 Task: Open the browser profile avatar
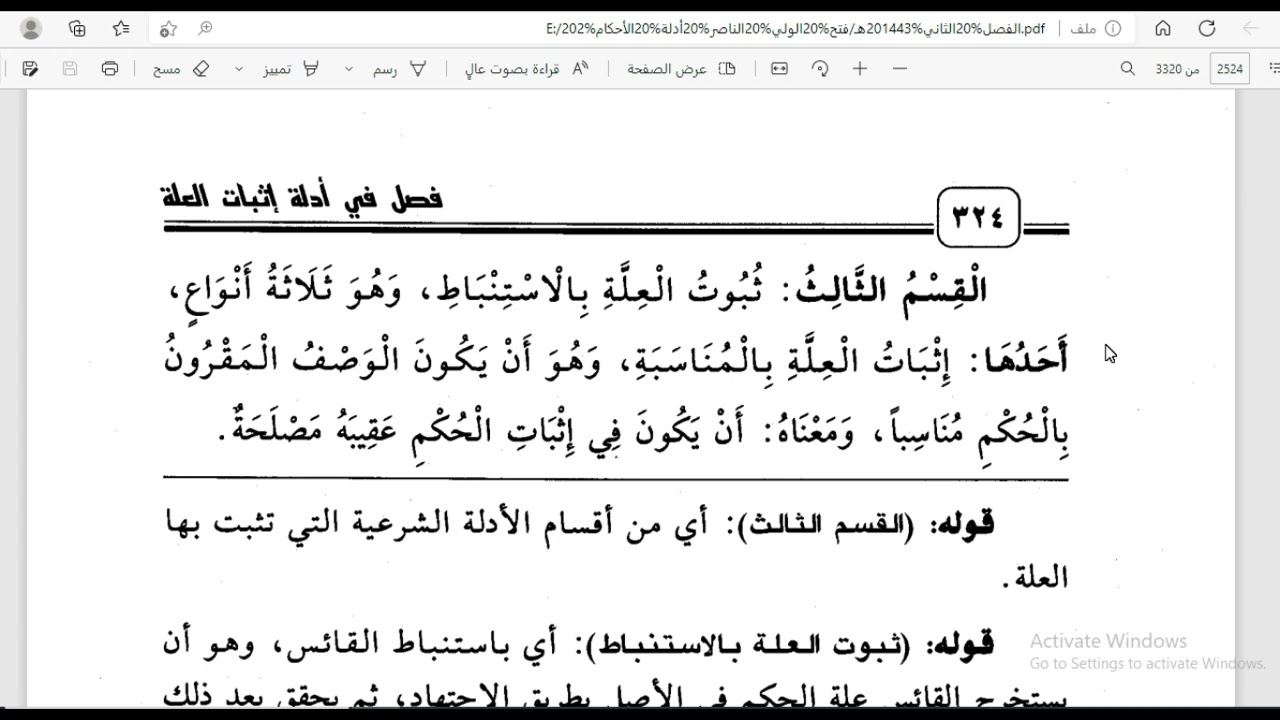click(x=31, y=29)
